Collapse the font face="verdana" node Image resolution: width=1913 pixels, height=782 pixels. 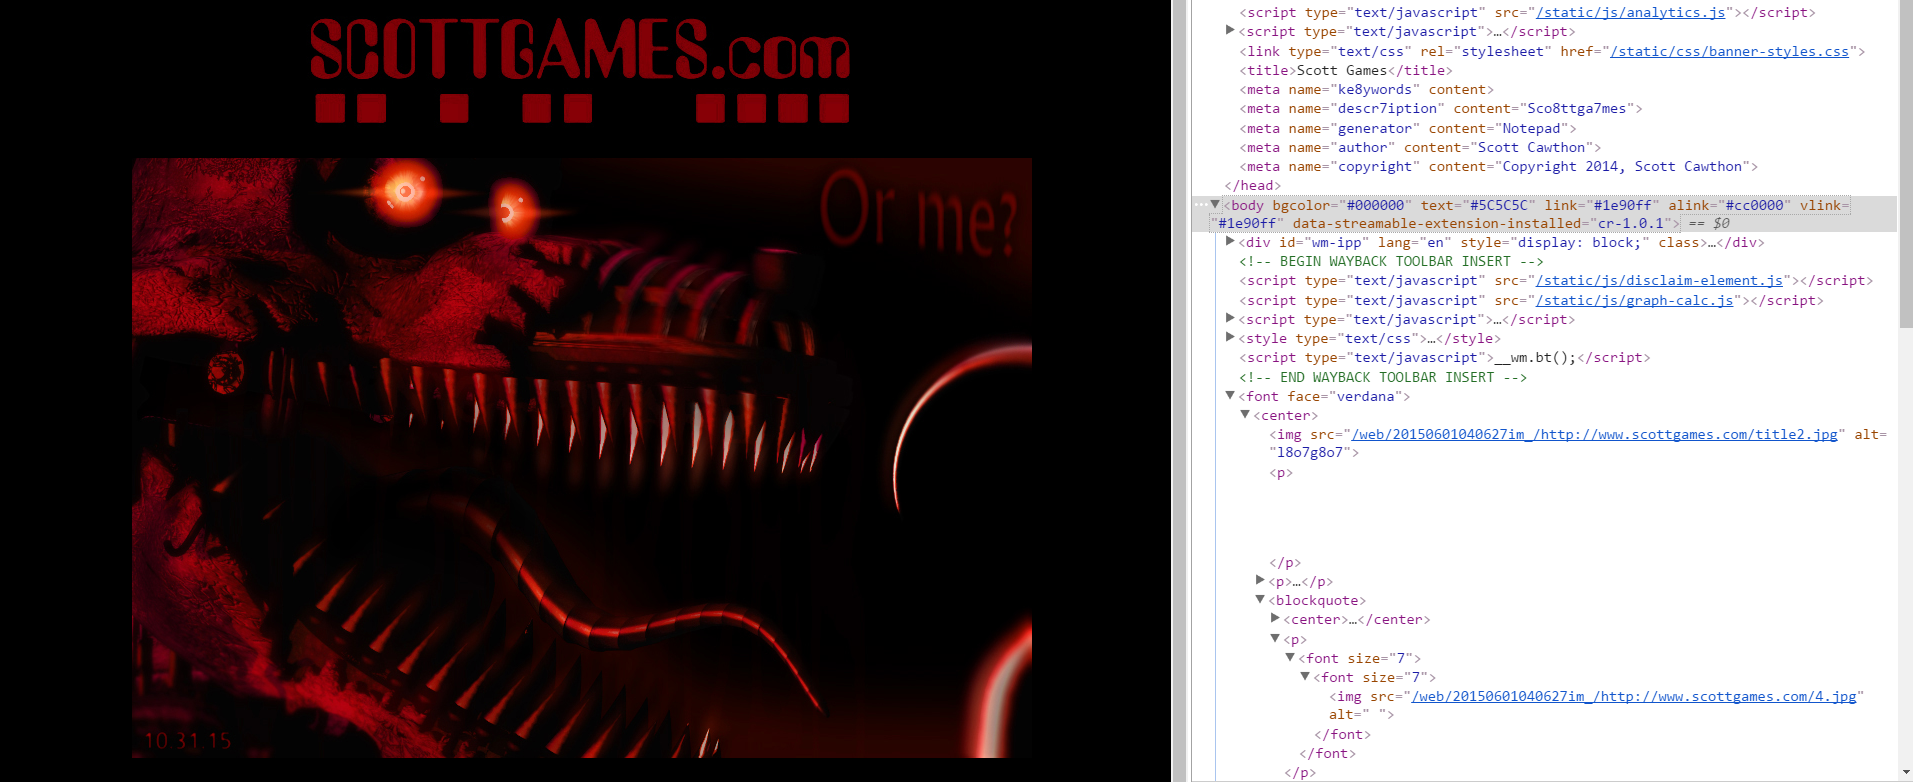pyautogui.click(x=1230, y=396)
